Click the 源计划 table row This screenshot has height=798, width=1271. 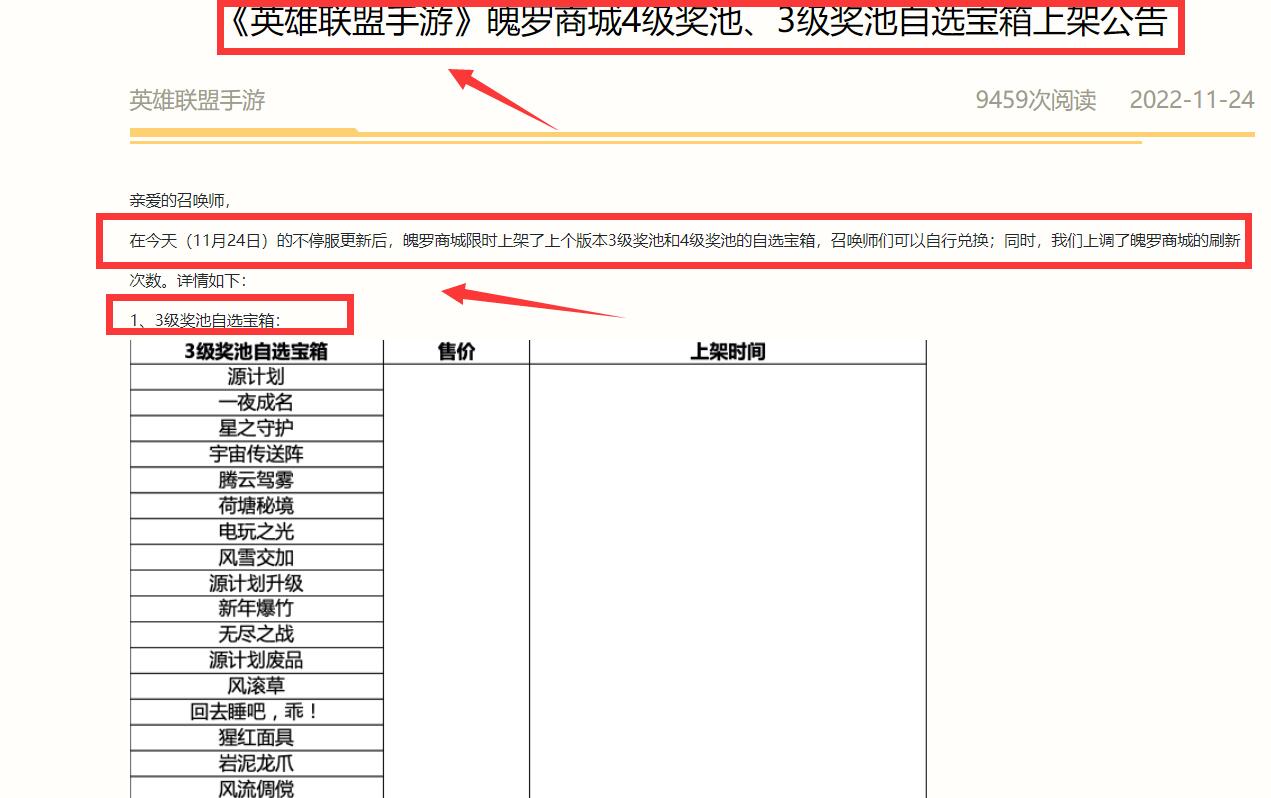(x=256, y=377)
